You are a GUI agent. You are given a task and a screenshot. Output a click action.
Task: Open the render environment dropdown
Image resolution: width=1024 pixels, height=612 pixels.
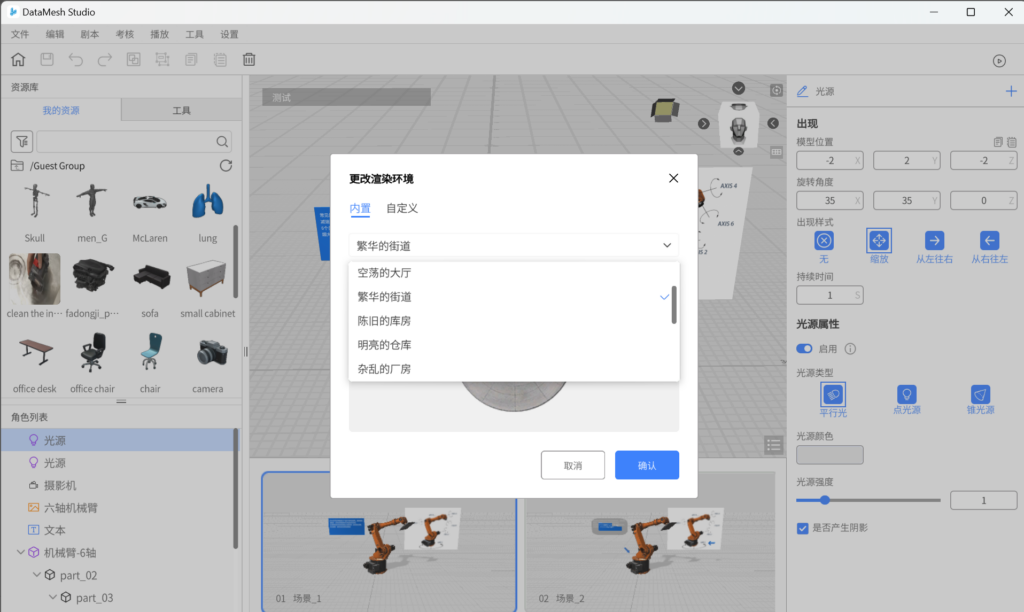click(x=514, y=245)
